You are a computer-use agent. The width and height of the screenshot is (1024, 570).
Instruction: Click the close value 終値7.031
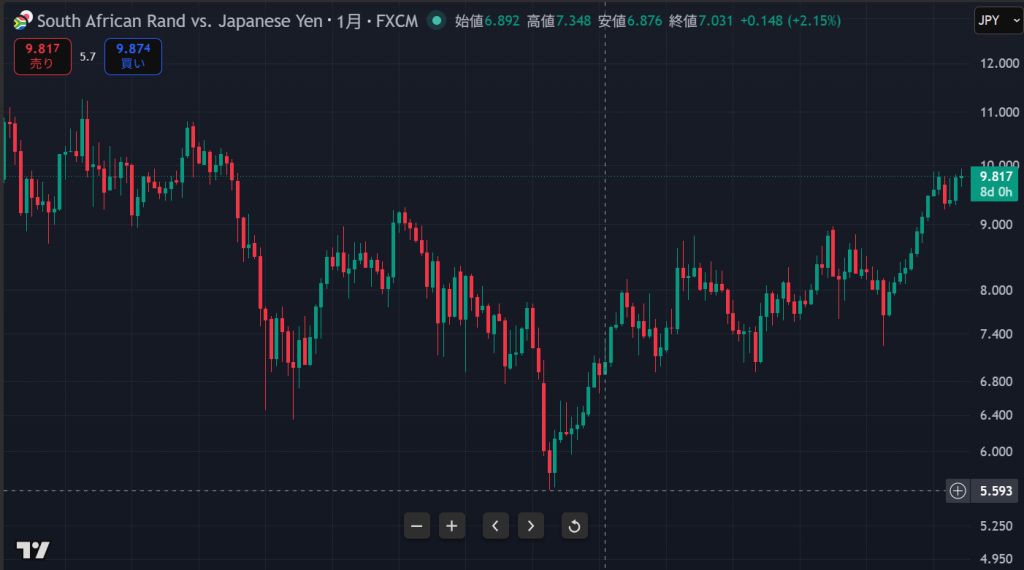coord(701,21)
